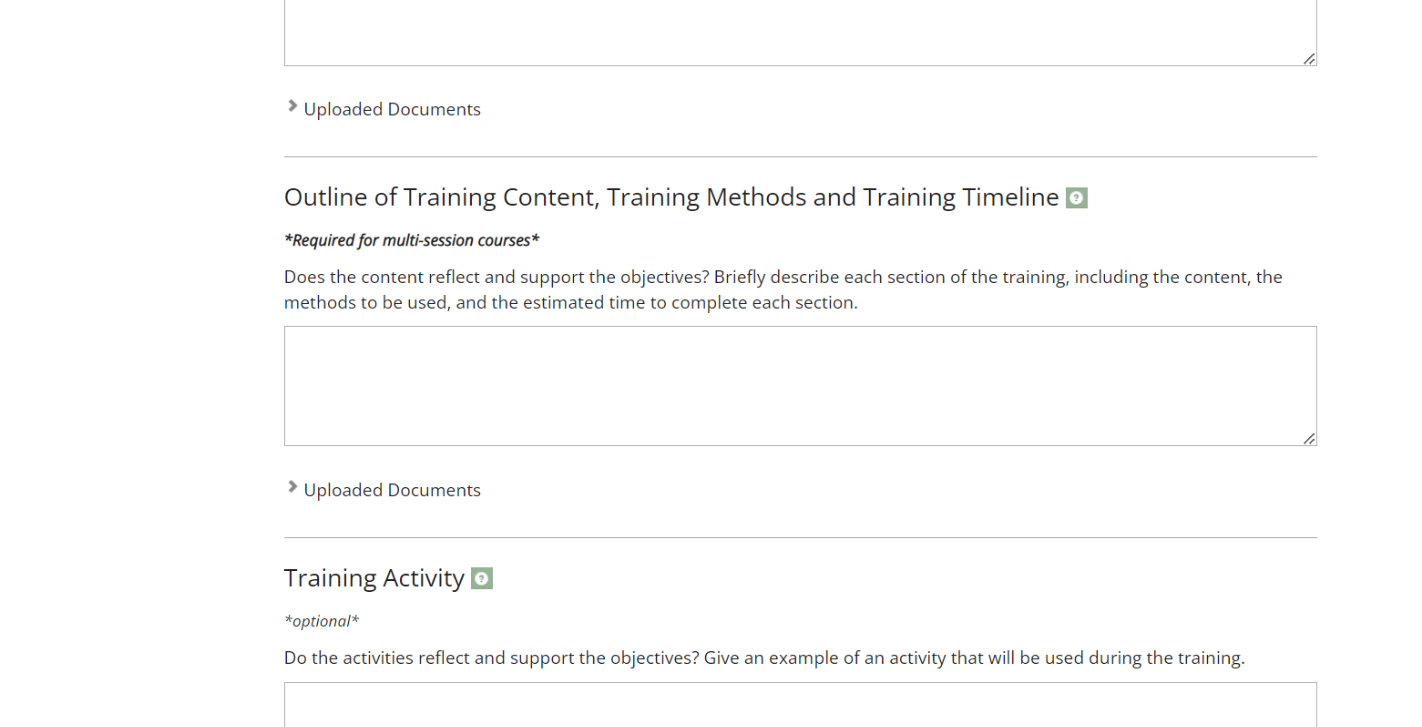Click the Uploaded Documents label under the outline text box

click(x=392, y=490)
